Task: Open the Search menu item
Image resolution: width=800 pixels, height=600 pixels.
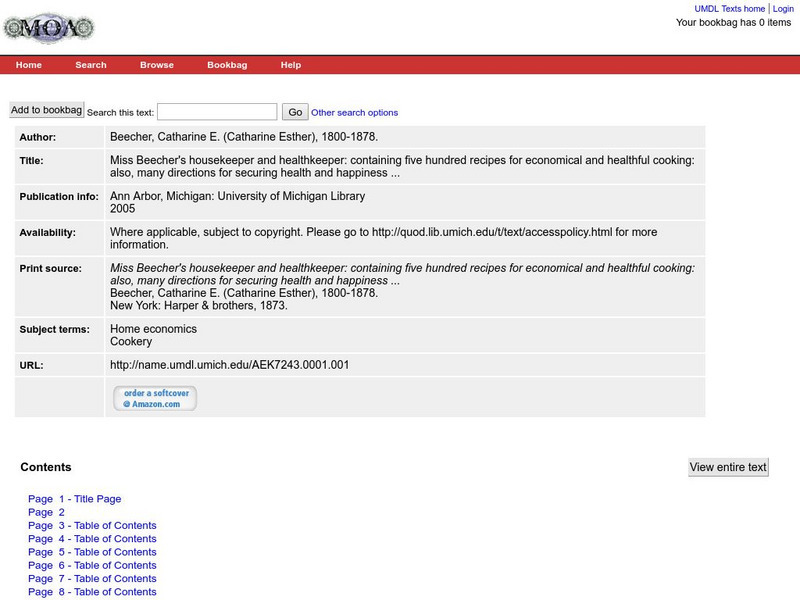Action: tap(91, 65)
